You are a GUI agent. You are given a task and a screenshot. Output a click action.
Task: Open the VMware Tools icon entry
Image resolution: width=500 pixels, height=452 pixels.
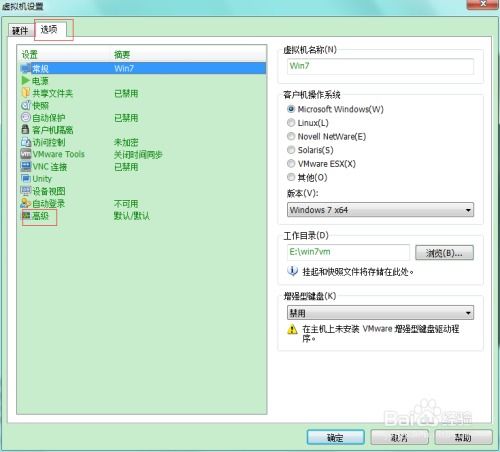point(25,154)
